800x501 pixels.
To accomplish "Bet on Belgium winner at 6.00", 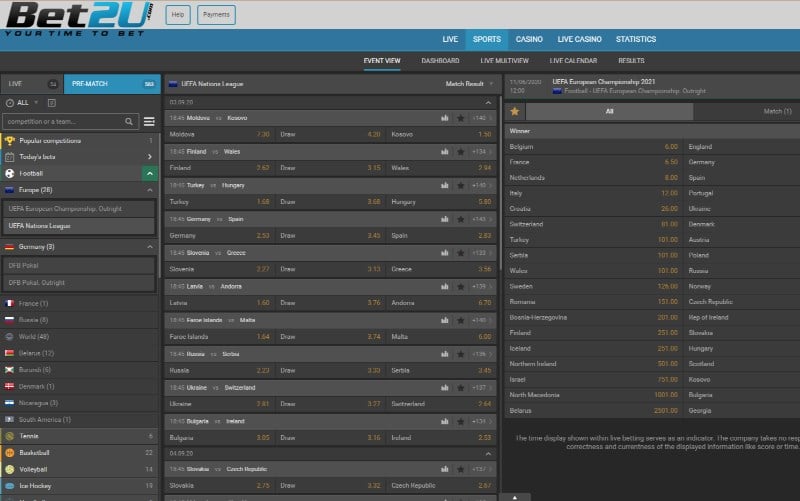I will coord(594,147).
